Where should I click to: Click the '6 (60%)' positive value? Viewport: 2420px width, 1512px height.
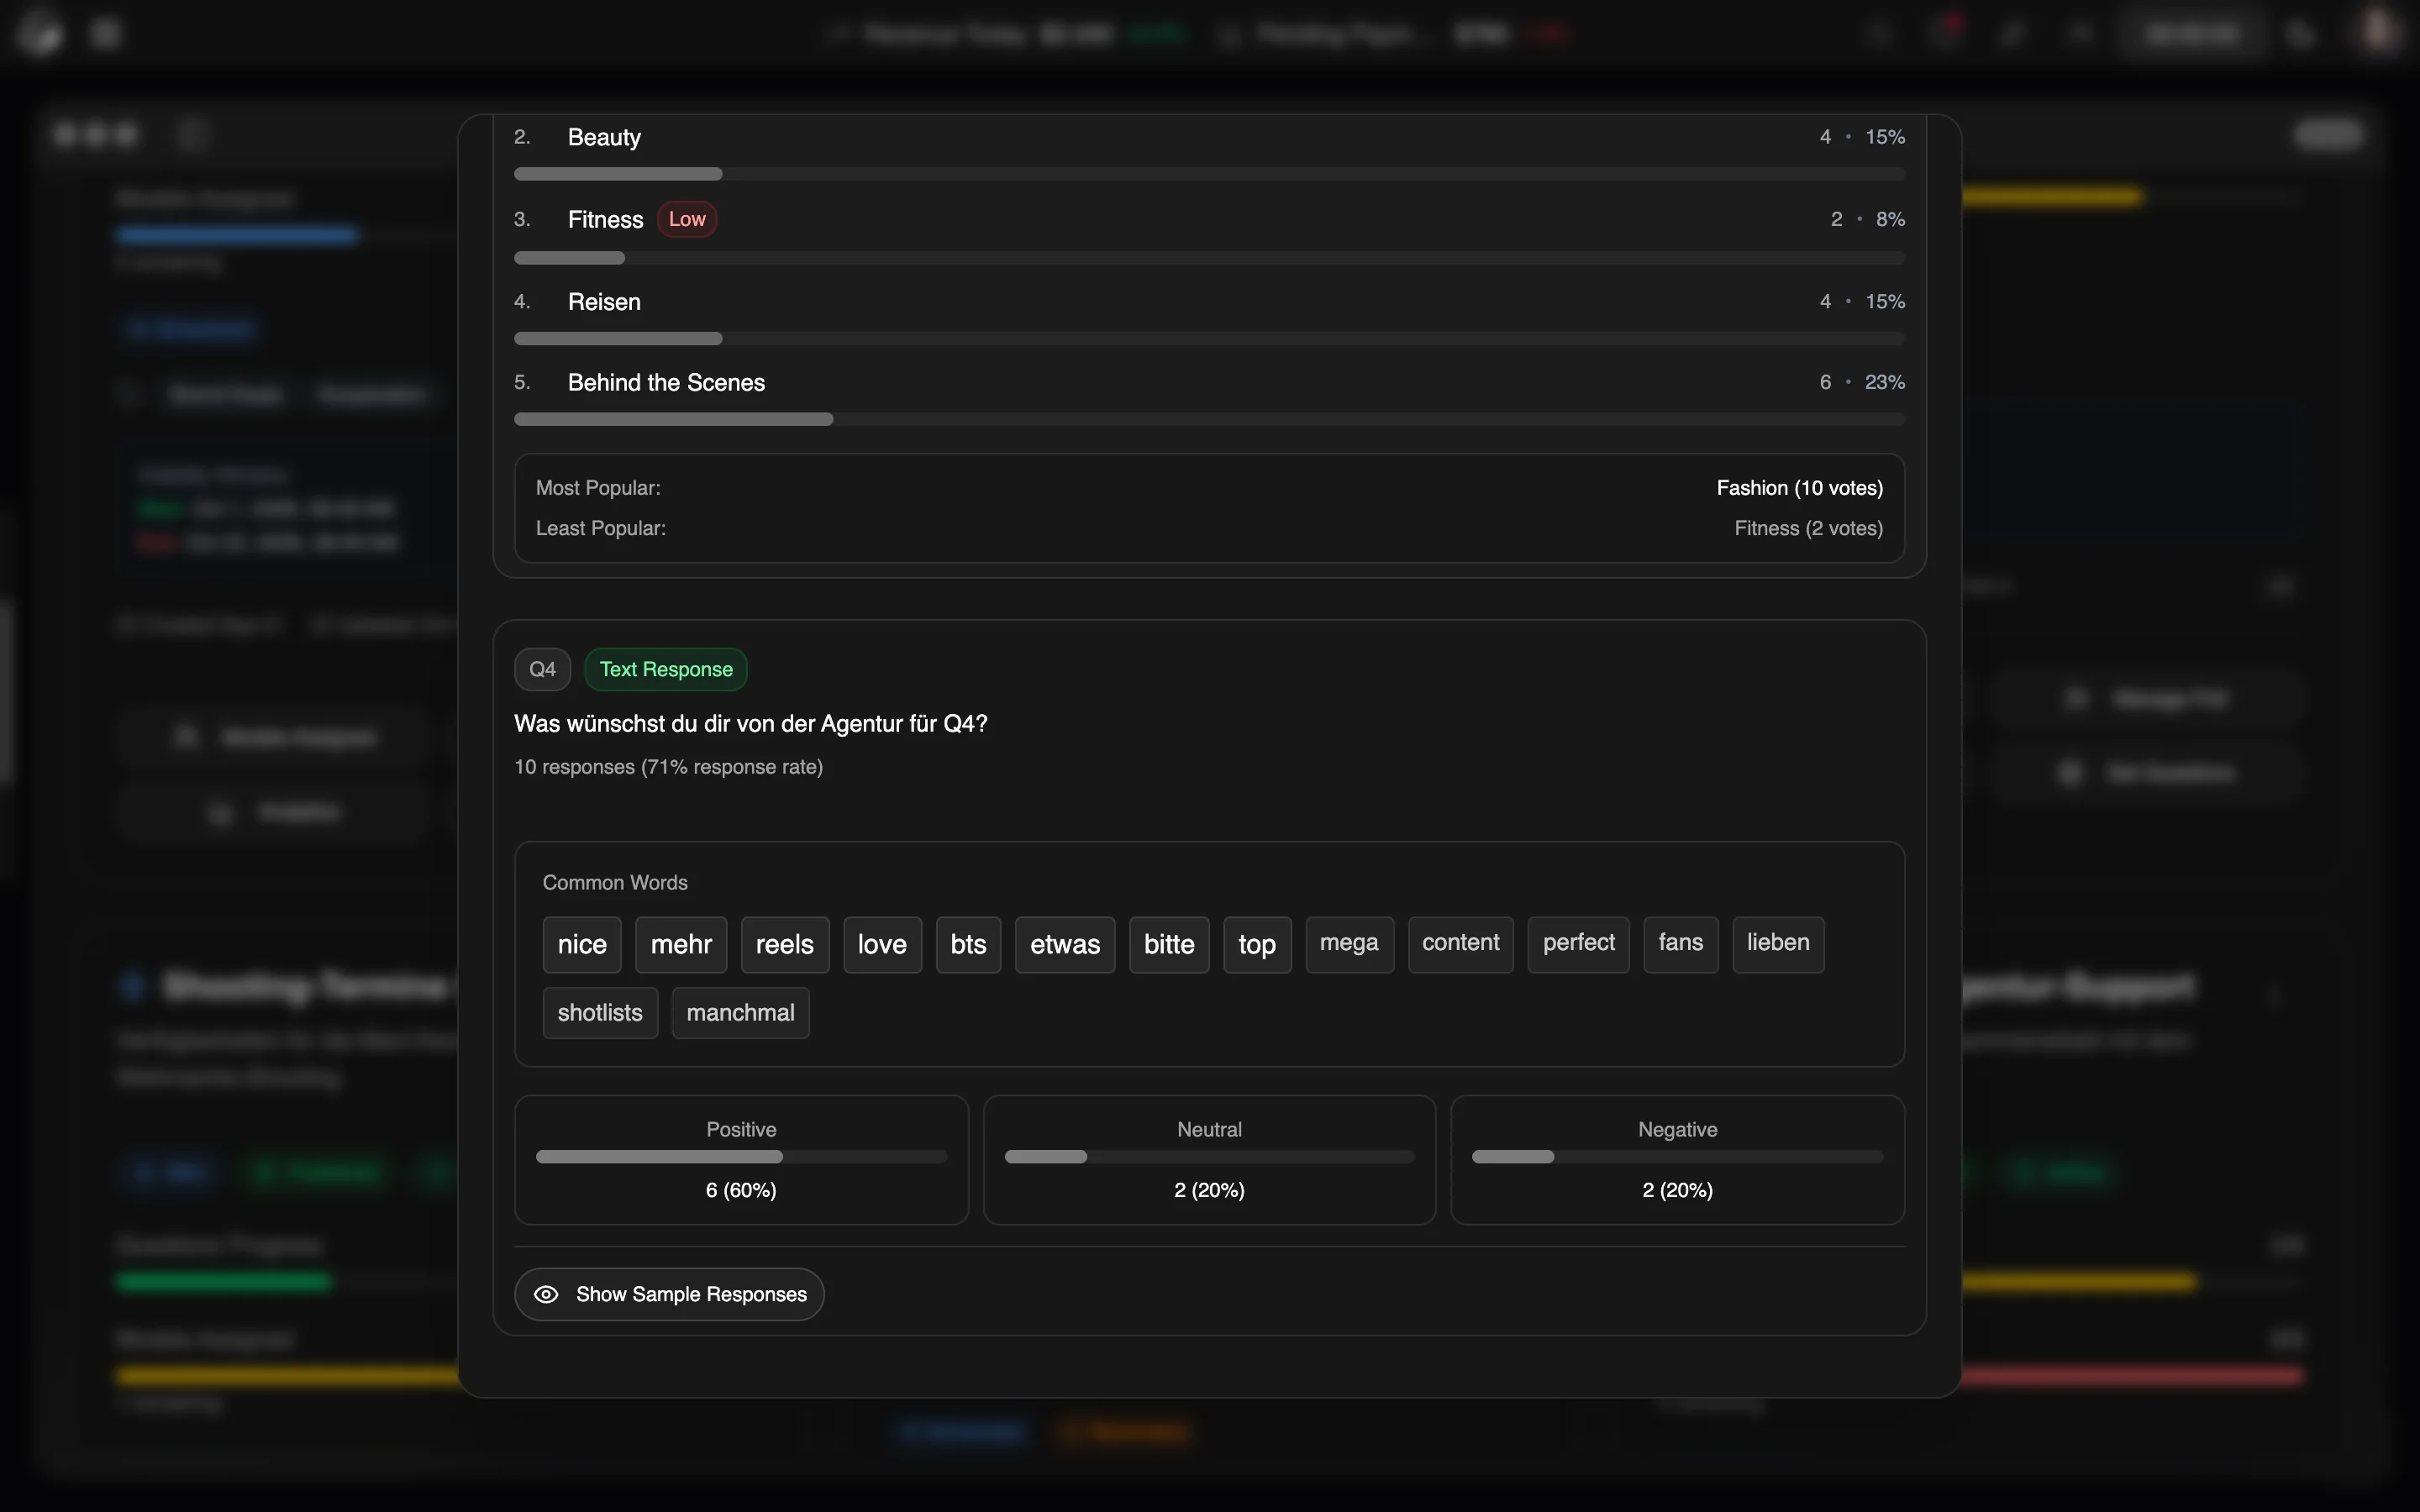pyautogui.click(x=741, y=1190)
